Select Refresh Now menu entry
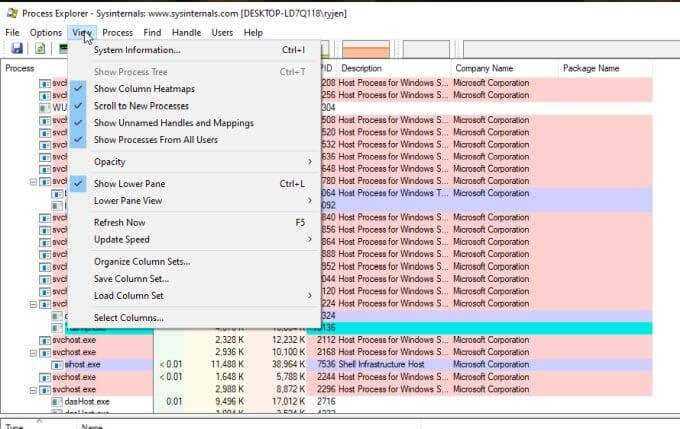680x429 pixels. coord(193,223)
